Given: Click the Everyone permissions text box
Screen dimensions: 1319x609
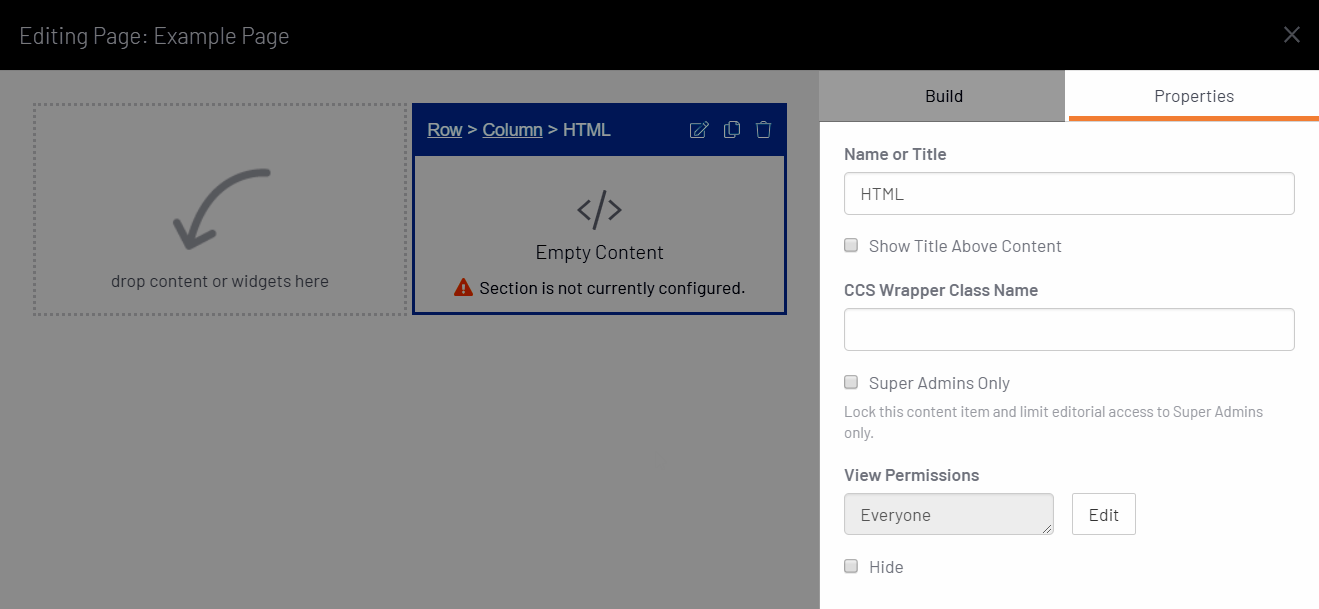Looking at the screenshot, I should click(949, 514).
